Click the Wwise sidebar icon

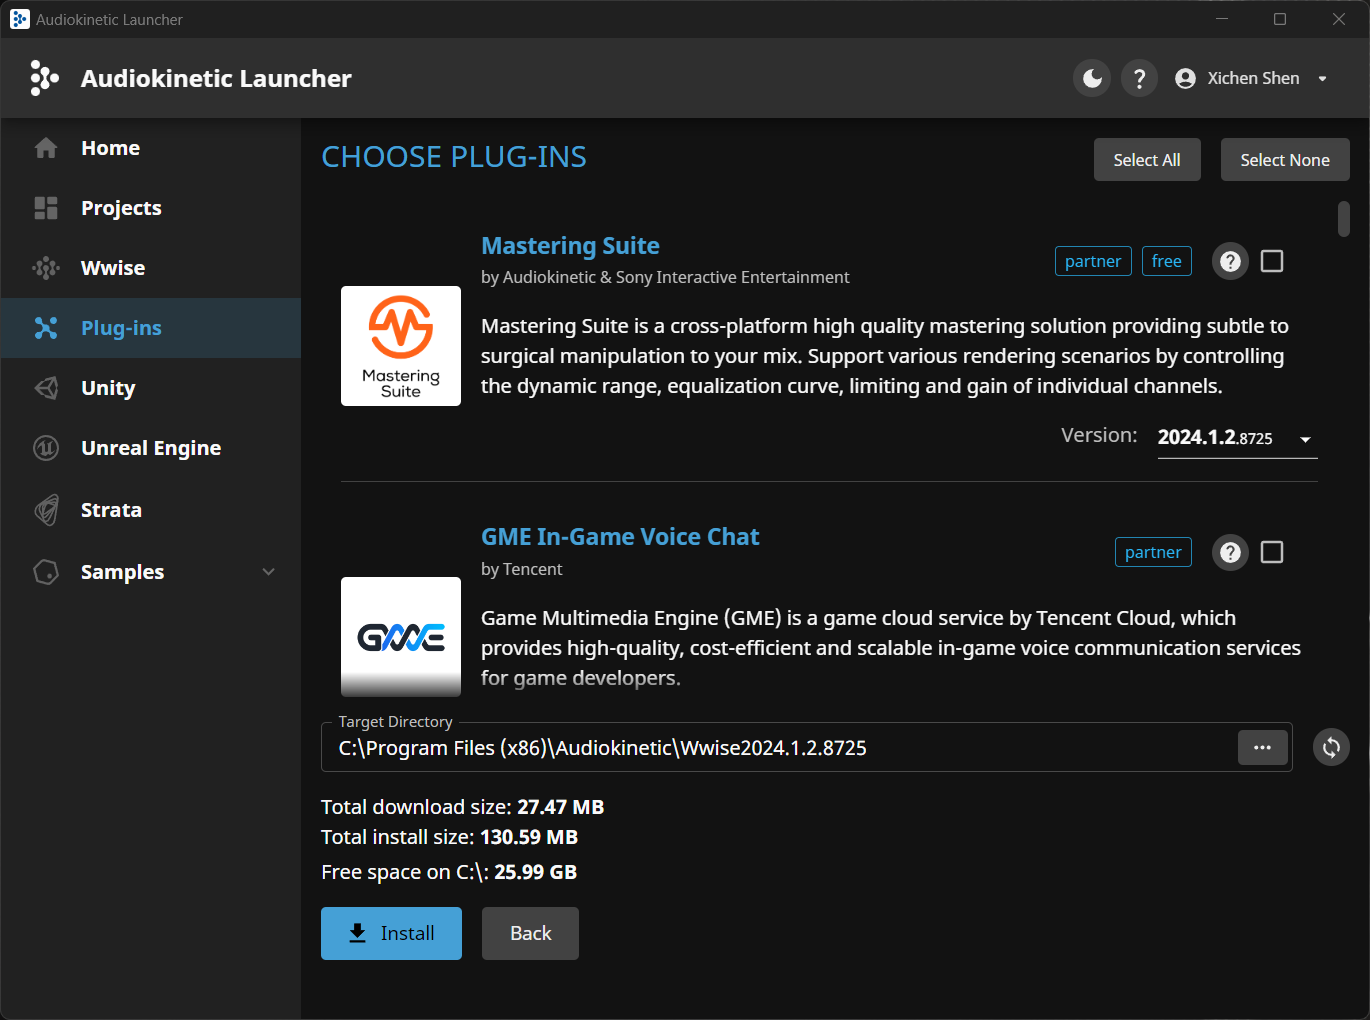[x=46, y=268]
